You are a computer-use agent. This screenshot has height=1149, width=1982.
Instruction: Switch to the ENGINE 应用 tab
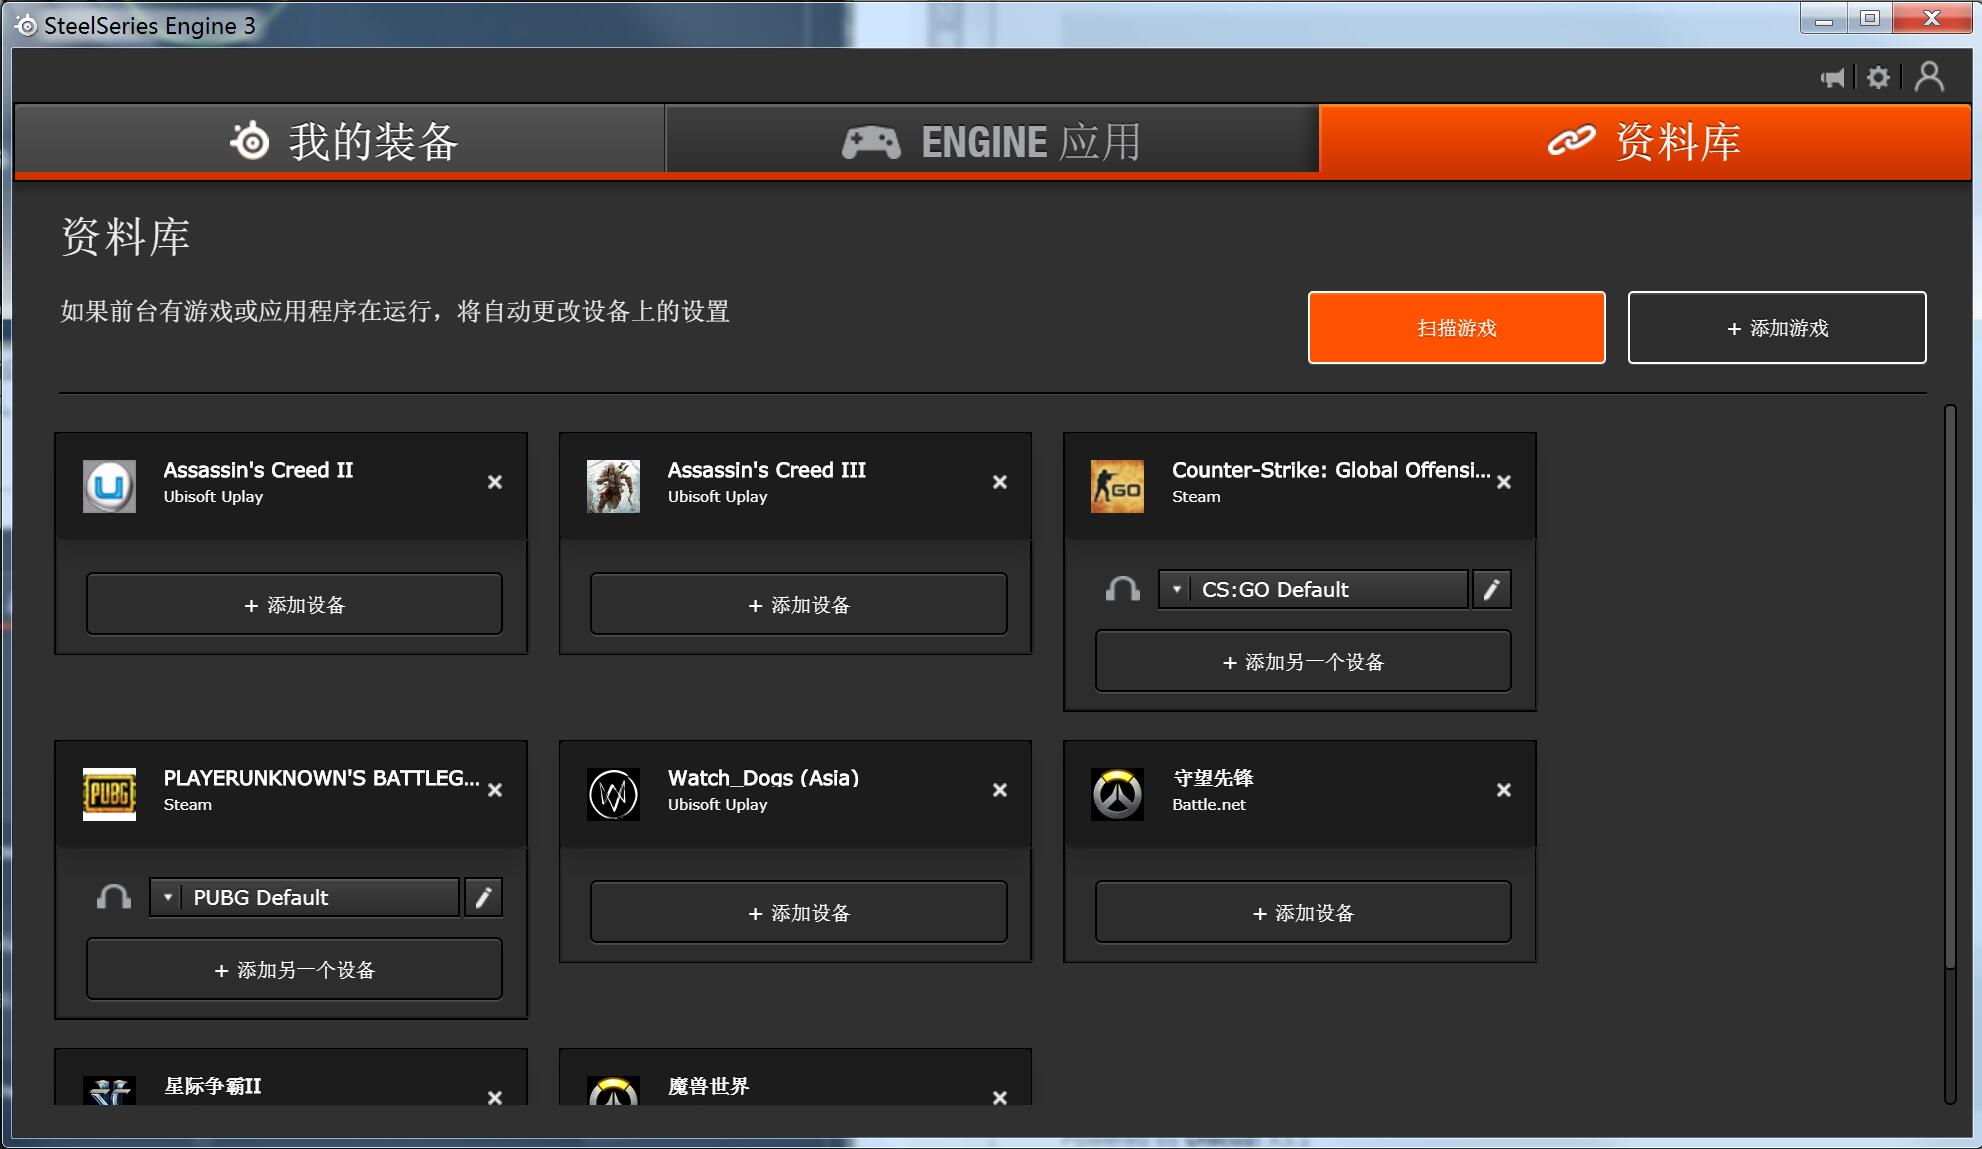point(992,141)
